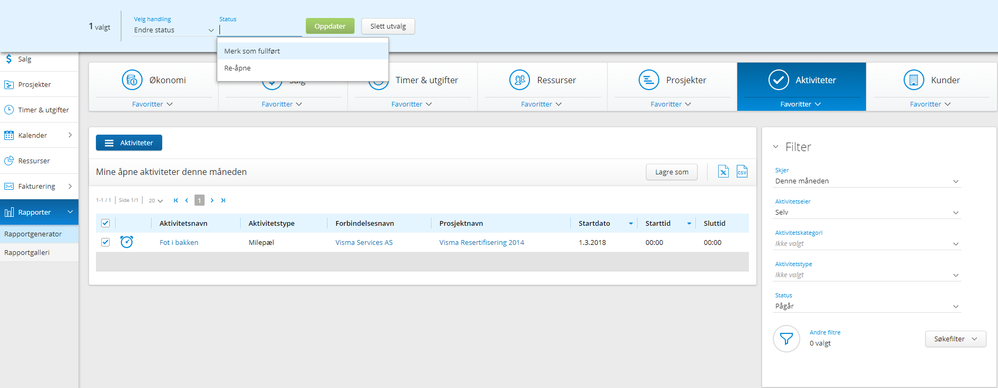Export report as CSV icon

pyautogui.click(x=741, y=171)
